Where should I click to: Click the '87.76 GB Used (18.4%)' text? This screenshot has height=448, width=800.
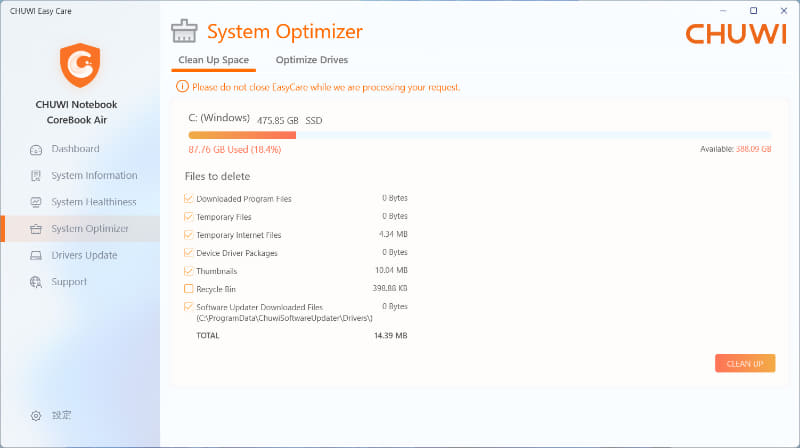coord(235,150)
